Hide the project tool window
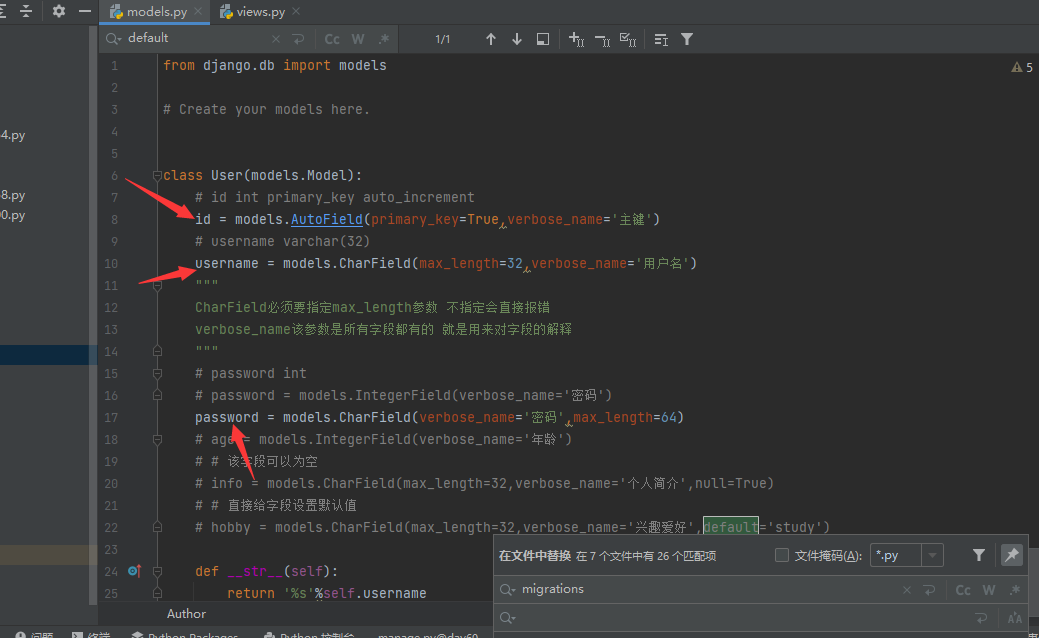The image size is (1039, 638). click(x=85, y=11)
